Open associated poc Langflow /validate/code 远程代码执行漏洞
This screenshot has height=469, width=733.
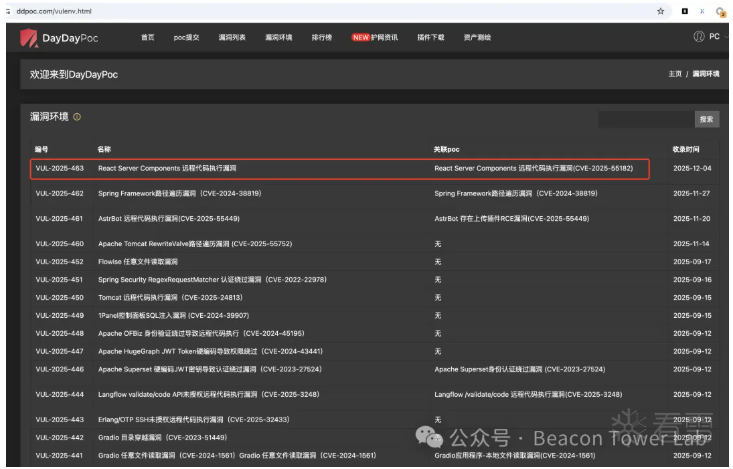(x=528, y=395)
